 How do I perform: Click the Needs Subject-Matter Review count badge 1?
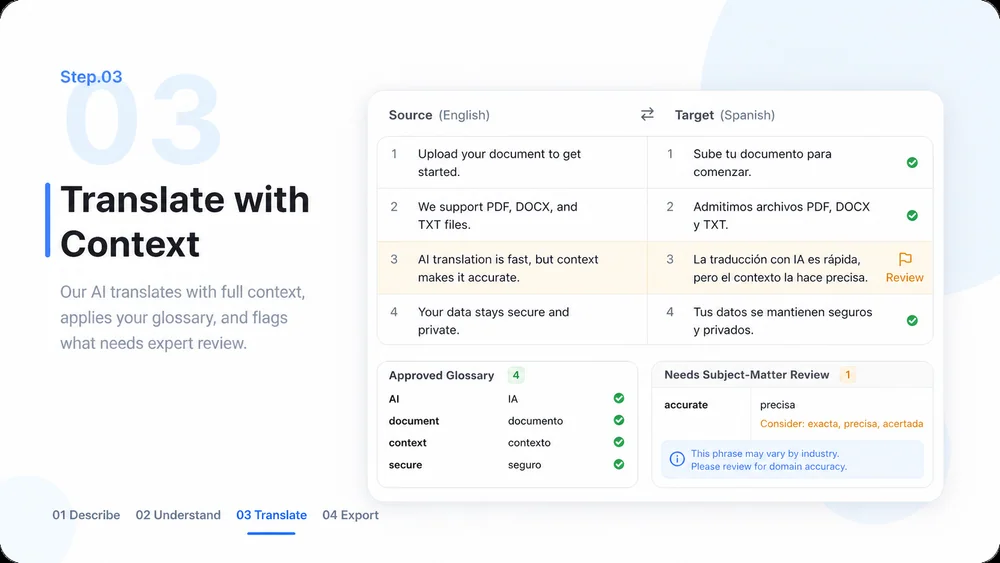(848, 375)
